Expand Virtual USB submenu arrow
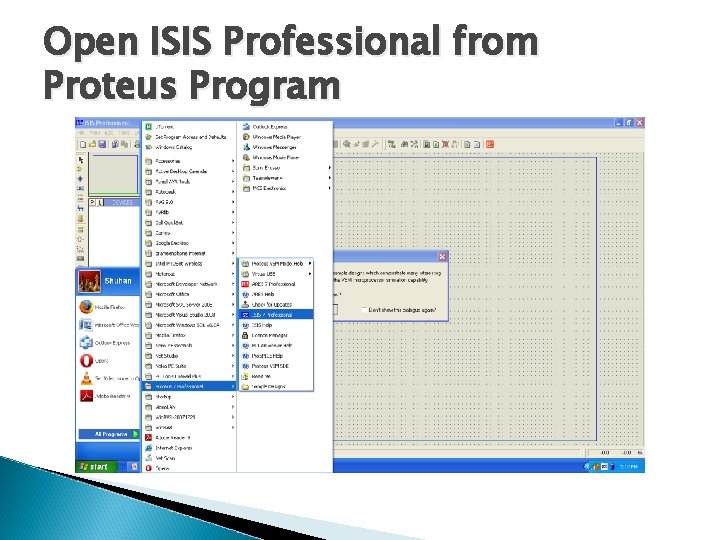This screenshot has height=540, width=720. (310, 274)
